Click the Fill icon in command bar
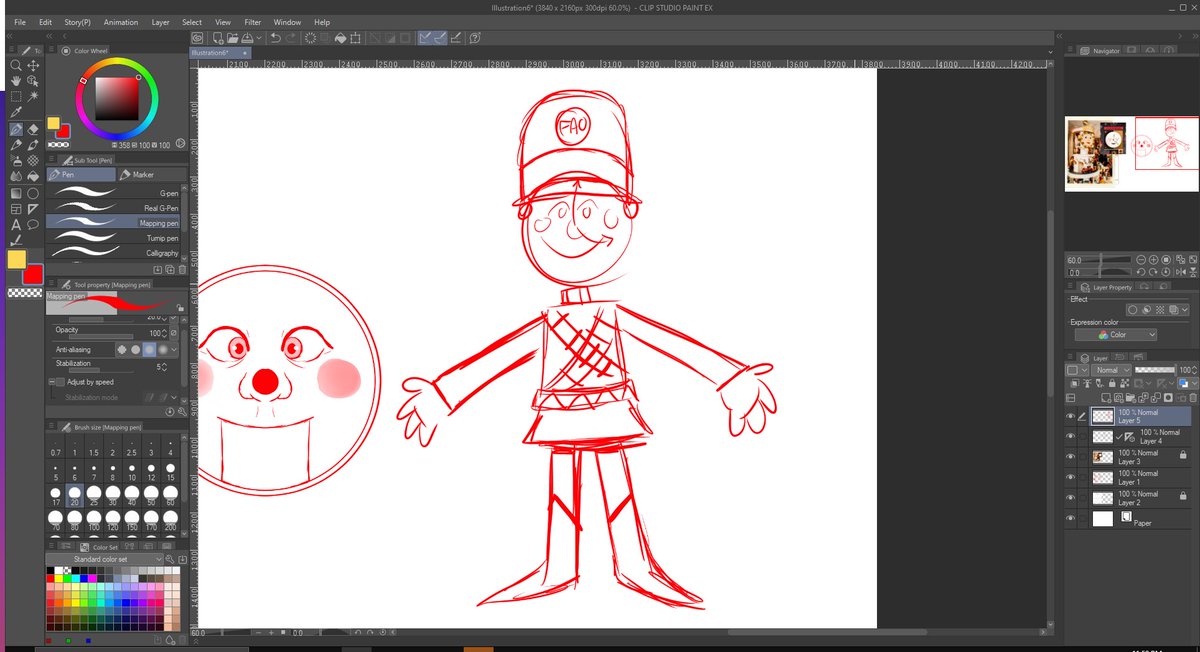This screenshot has width=1200, height=652. (341, 38)
